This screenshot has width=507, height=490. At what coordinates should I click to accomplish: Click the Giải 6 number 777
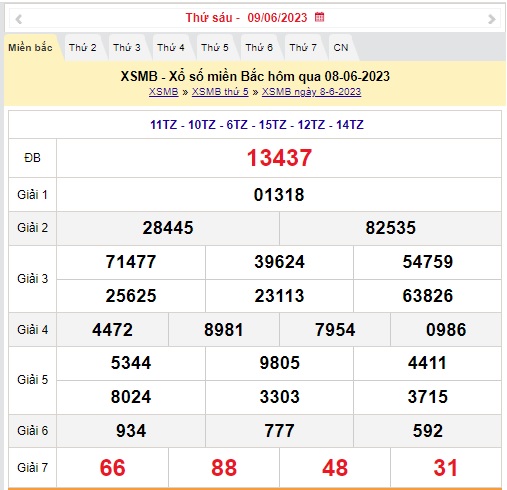pos(279,431)
